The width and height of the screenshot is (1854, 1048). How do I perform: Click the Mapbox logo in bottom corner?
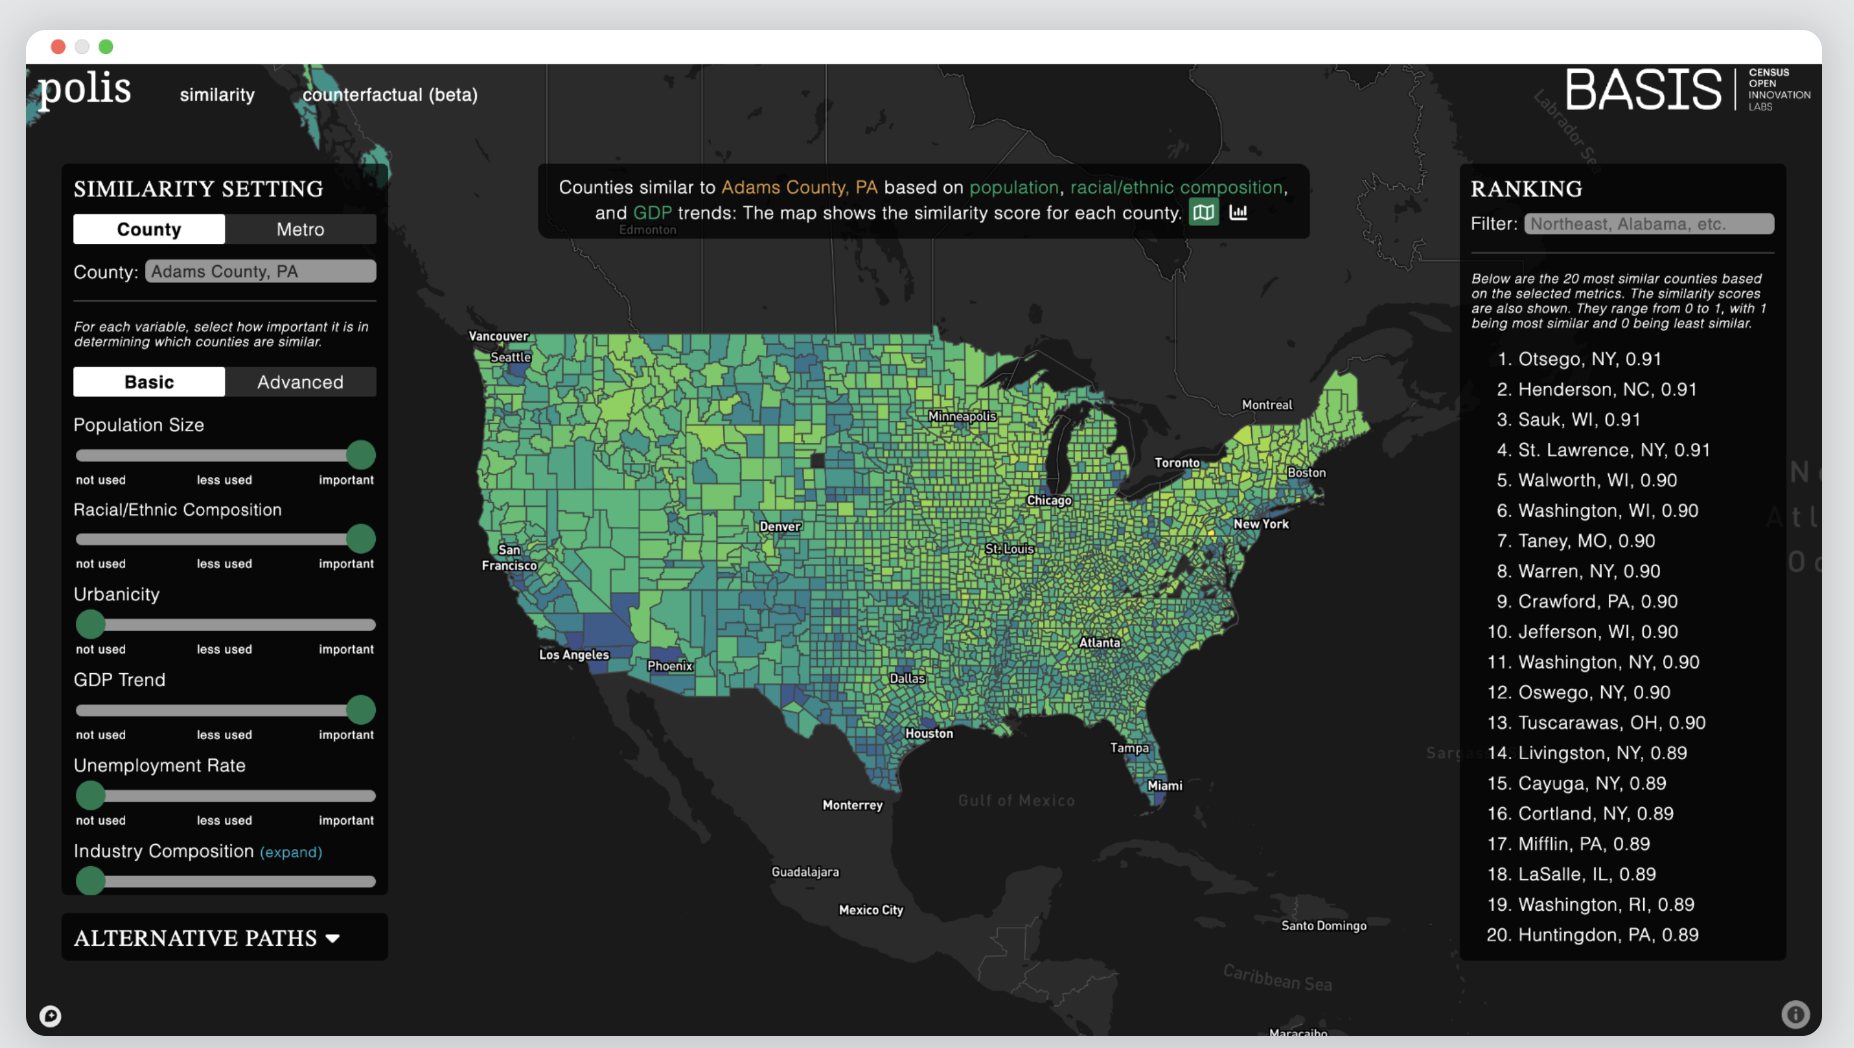coord(50,1016)
